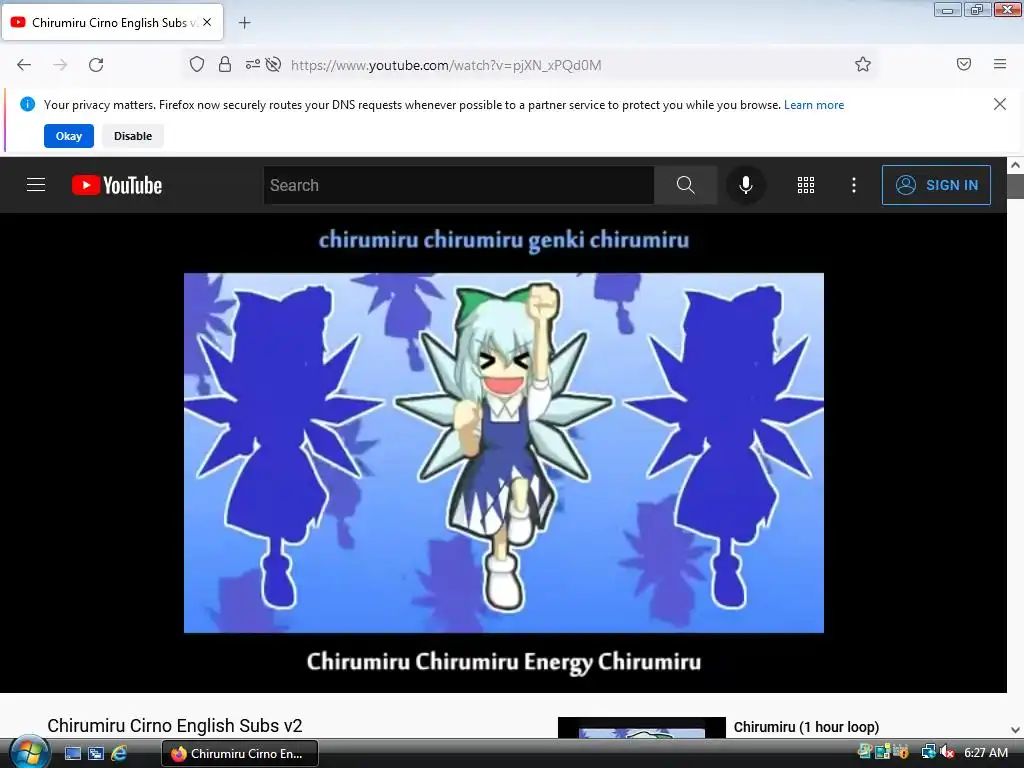The width and height of the screenshot is (1024, 768).
Task: Open the Chirumiru (1 hour loop) suggested video
Action: pos(806,727)
